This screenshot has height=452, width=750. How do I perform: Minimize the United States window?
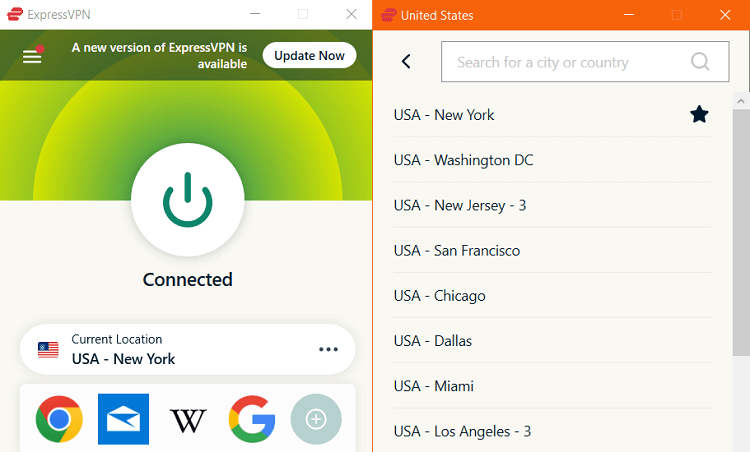tap(629, 15)
